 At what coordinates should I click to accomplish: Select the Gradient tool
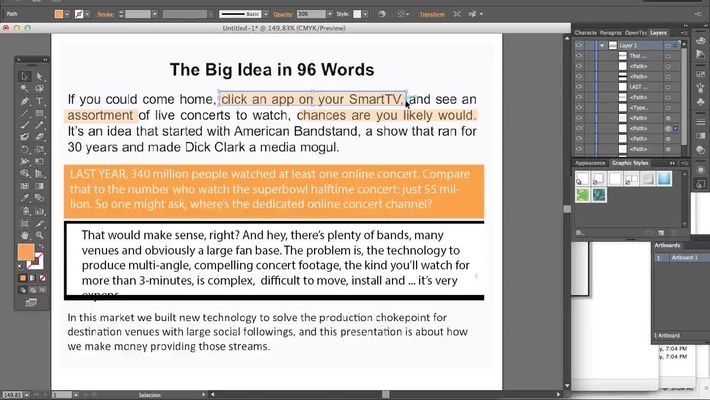pyautogui.click(x=39, y=186)
